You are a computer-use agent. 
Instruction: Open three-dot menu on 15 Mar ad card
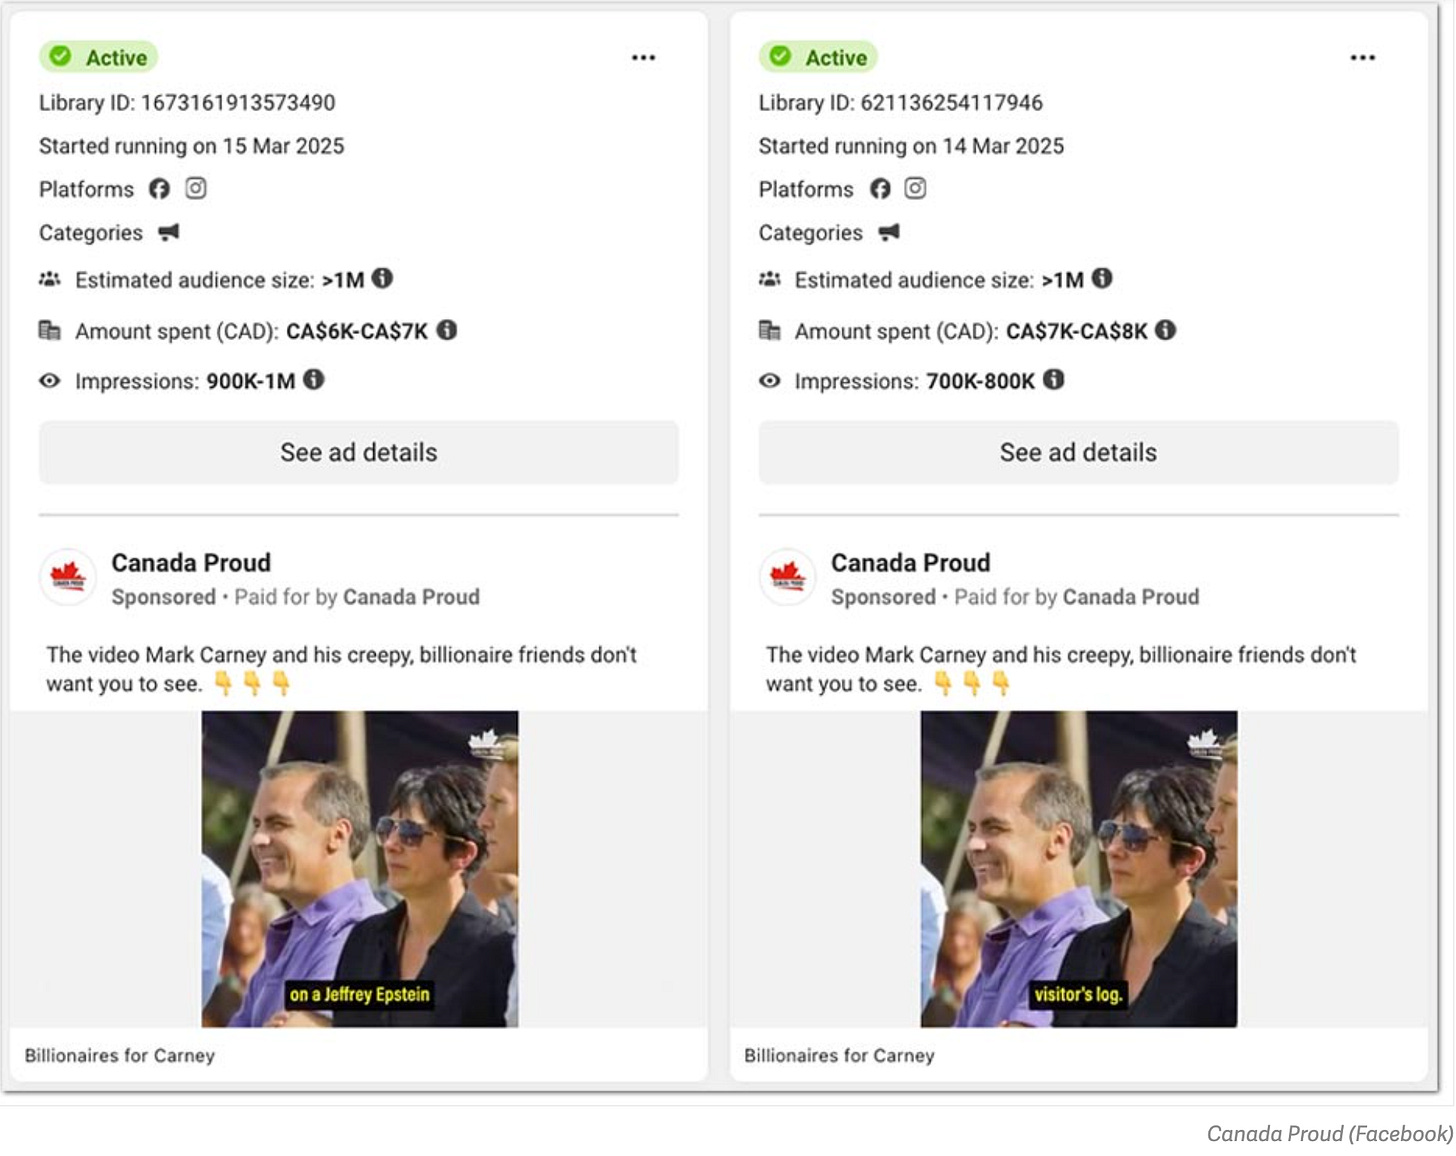643,58
